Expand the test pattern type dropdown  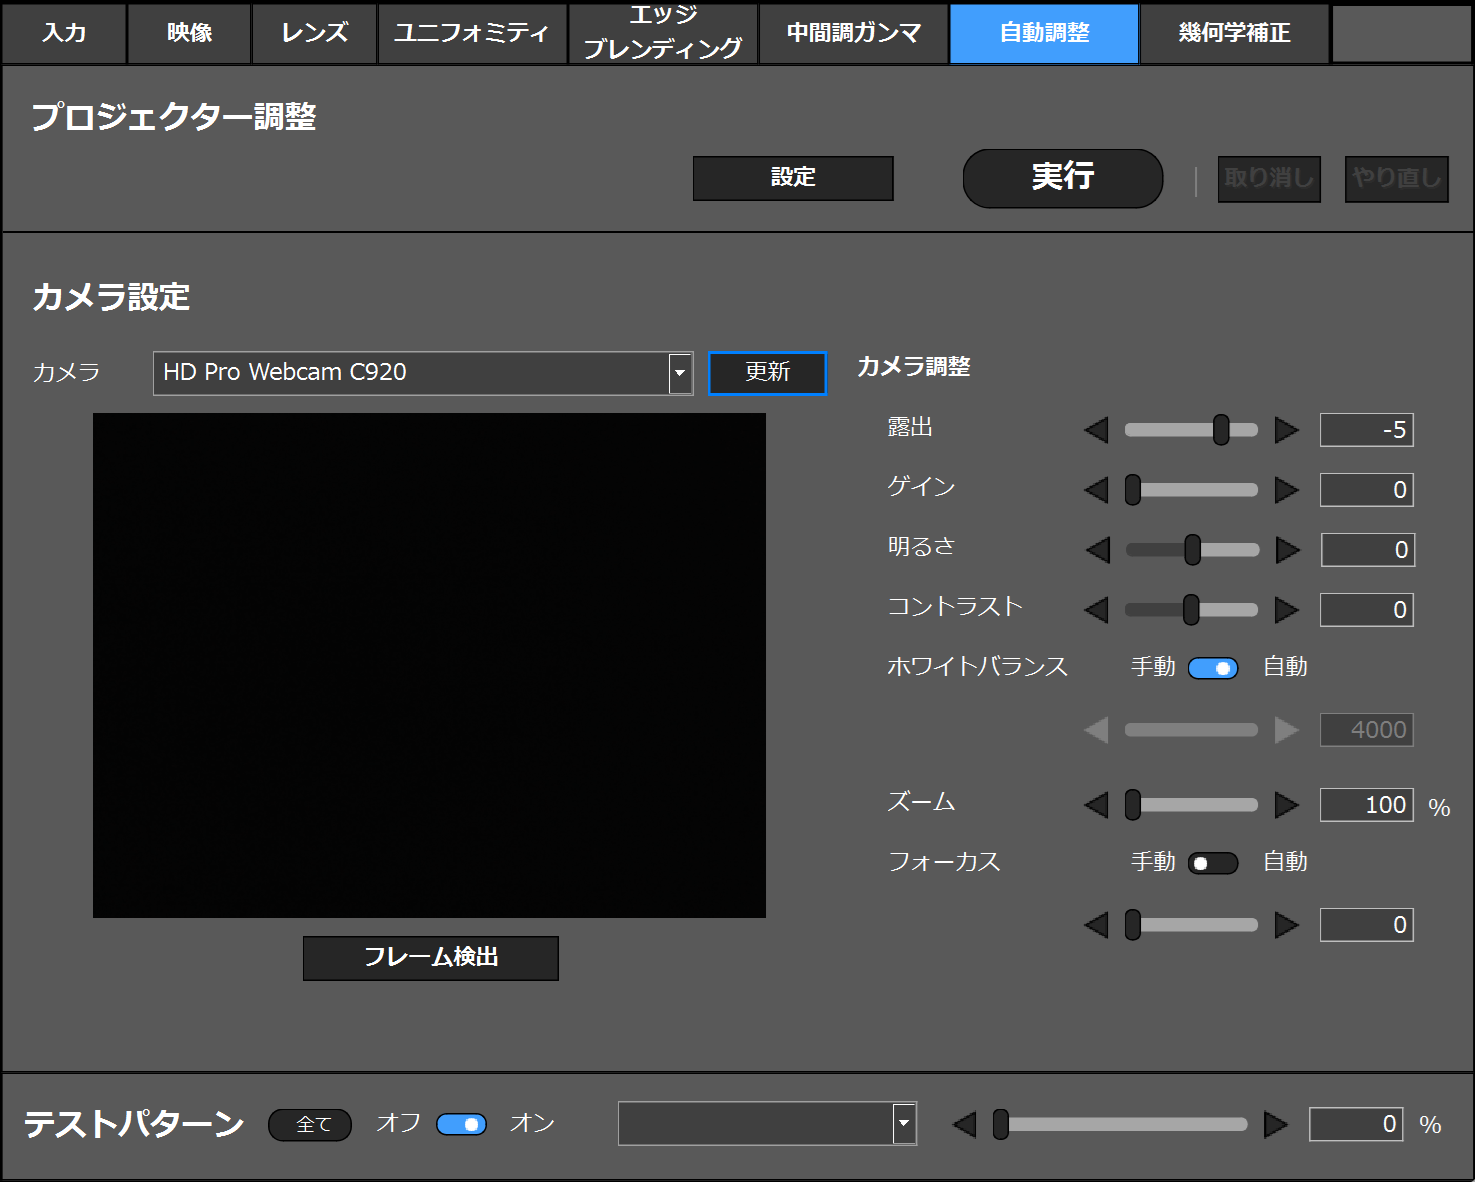click(x=904, y=1123)
